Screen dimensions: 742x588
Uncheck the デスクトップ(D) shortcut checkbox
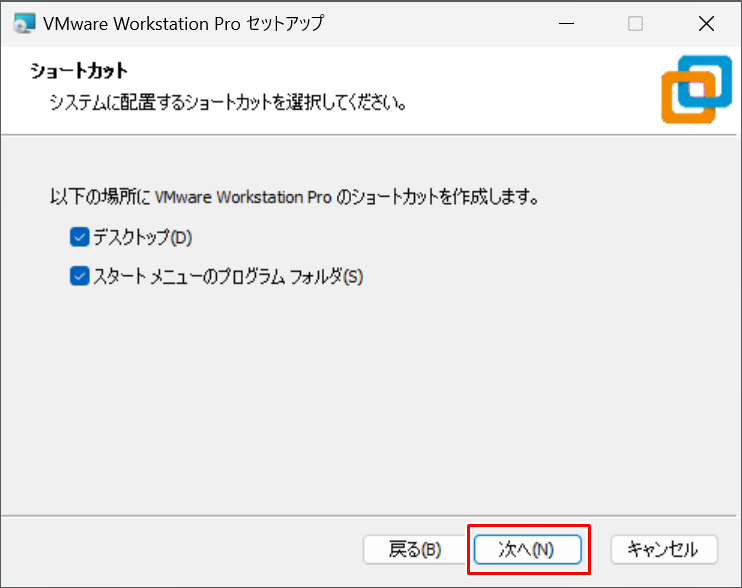79,238
